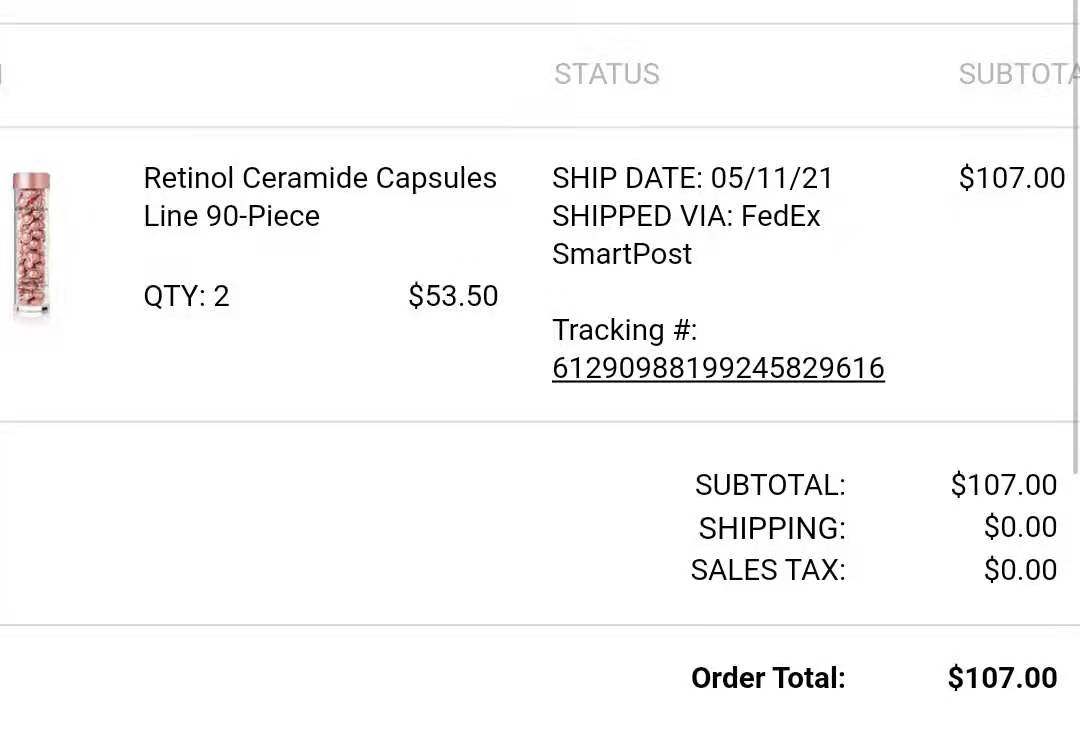Click the $0.00 sales tax amount
This screenshot has width=1080, height=740.
coord(1020,570)
